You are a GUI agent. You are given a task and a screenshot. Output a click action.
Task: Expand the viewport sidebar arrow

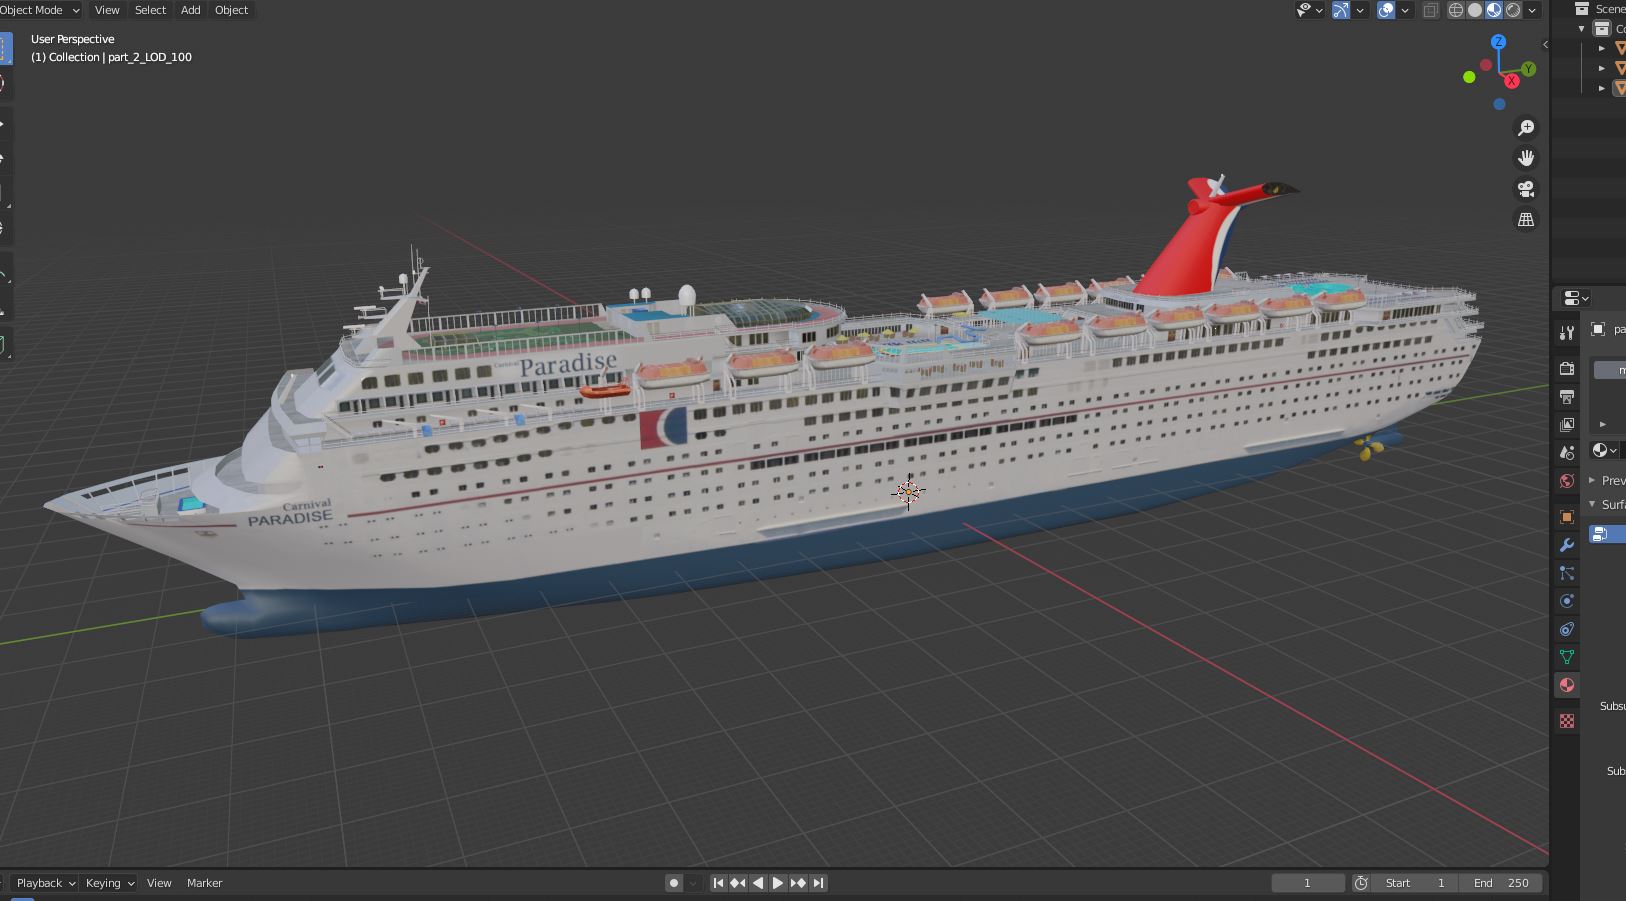click(x=1545, y=45)
